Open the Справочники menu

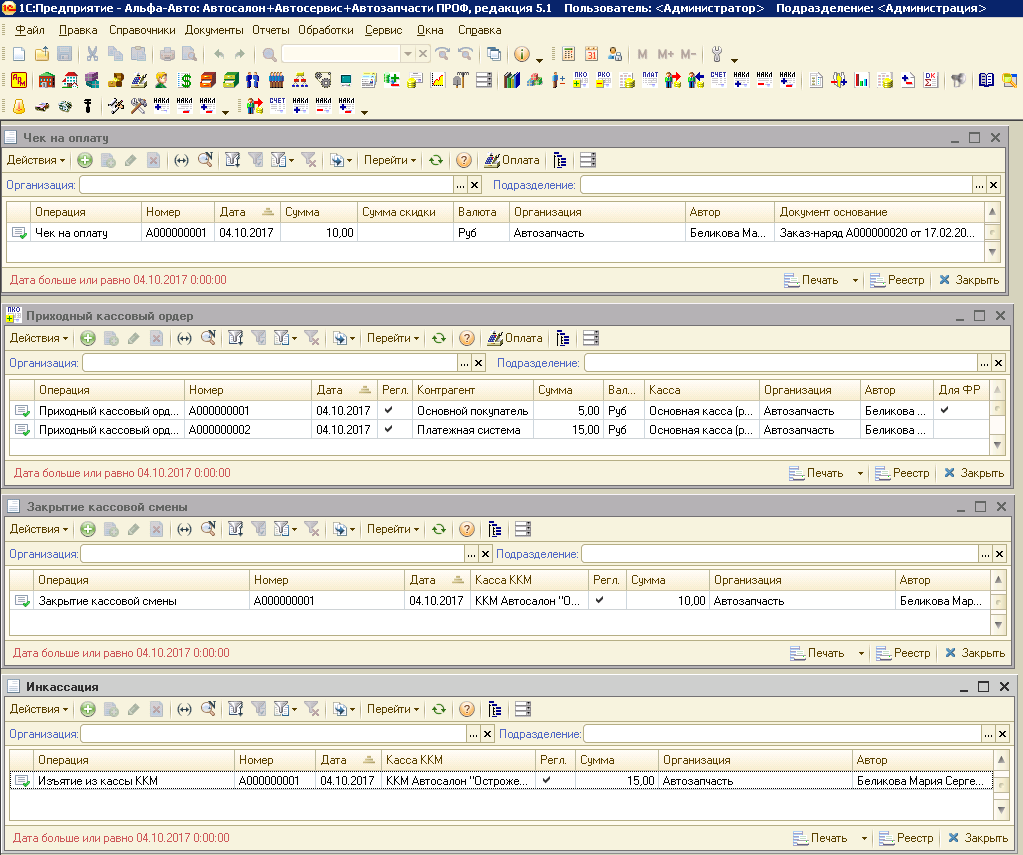point(142,30)
